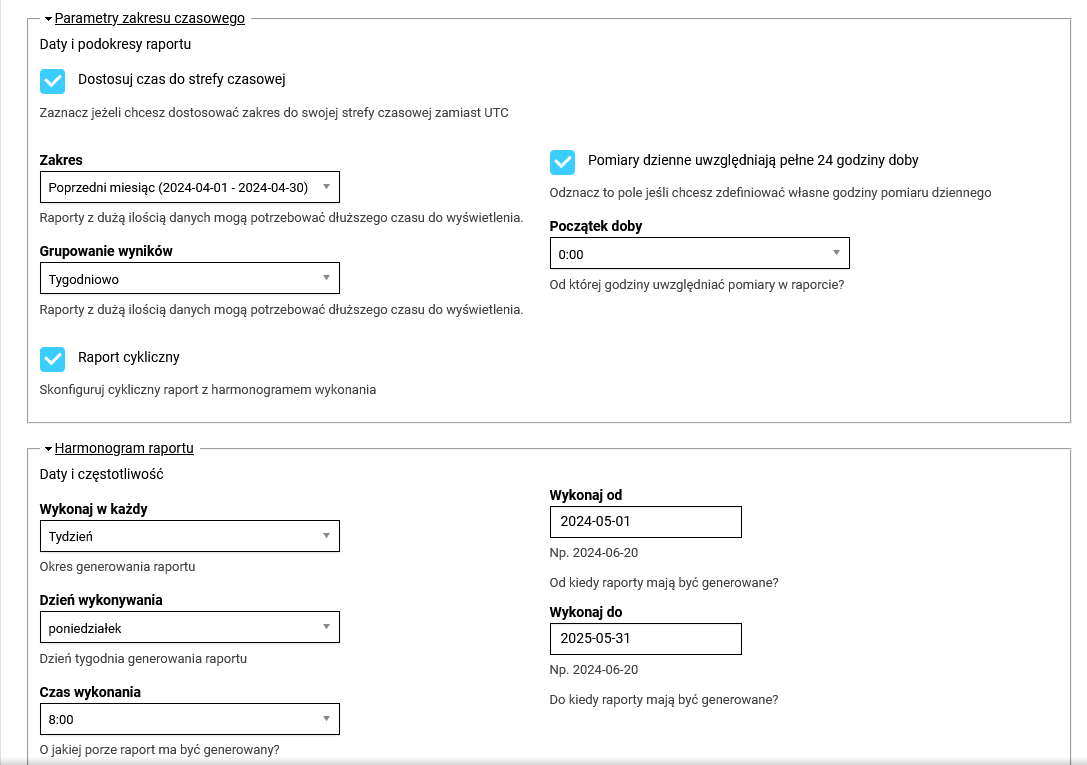
Task: Click the arrow icon in poniedziałek combo box
Action: coord(326,627)
